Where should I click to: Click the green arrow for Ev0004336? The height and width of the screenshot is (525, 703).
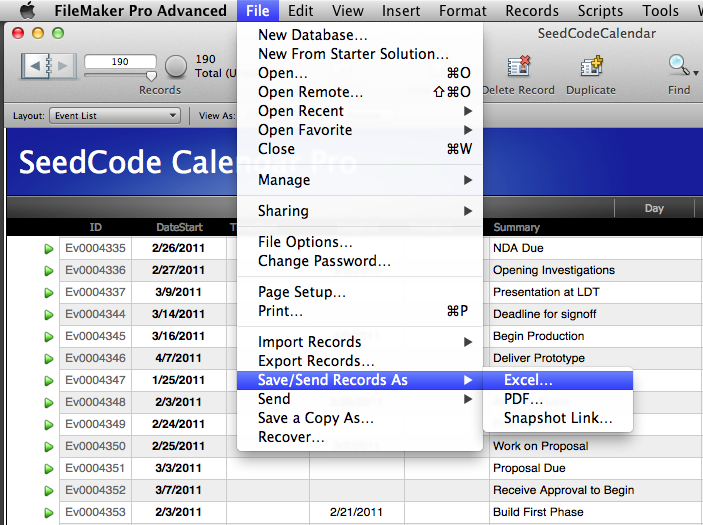tap(48, 271)
